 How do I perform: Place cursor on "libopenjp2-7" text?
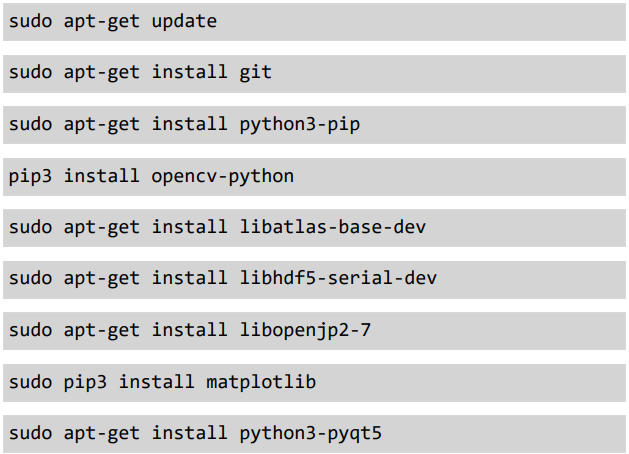305,331
